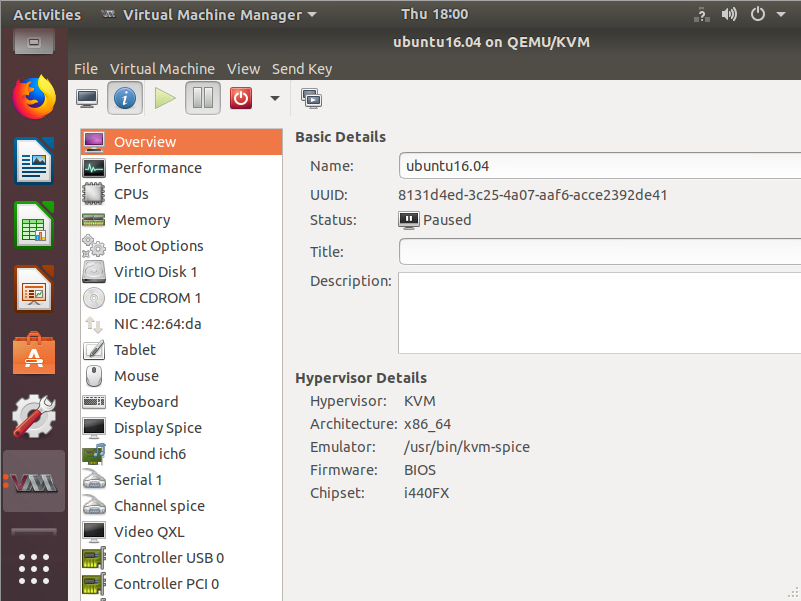The height and width of the screenshot is (601, 801).
Task: Show the graphical console view icon
Action: [x=87, y=98]
